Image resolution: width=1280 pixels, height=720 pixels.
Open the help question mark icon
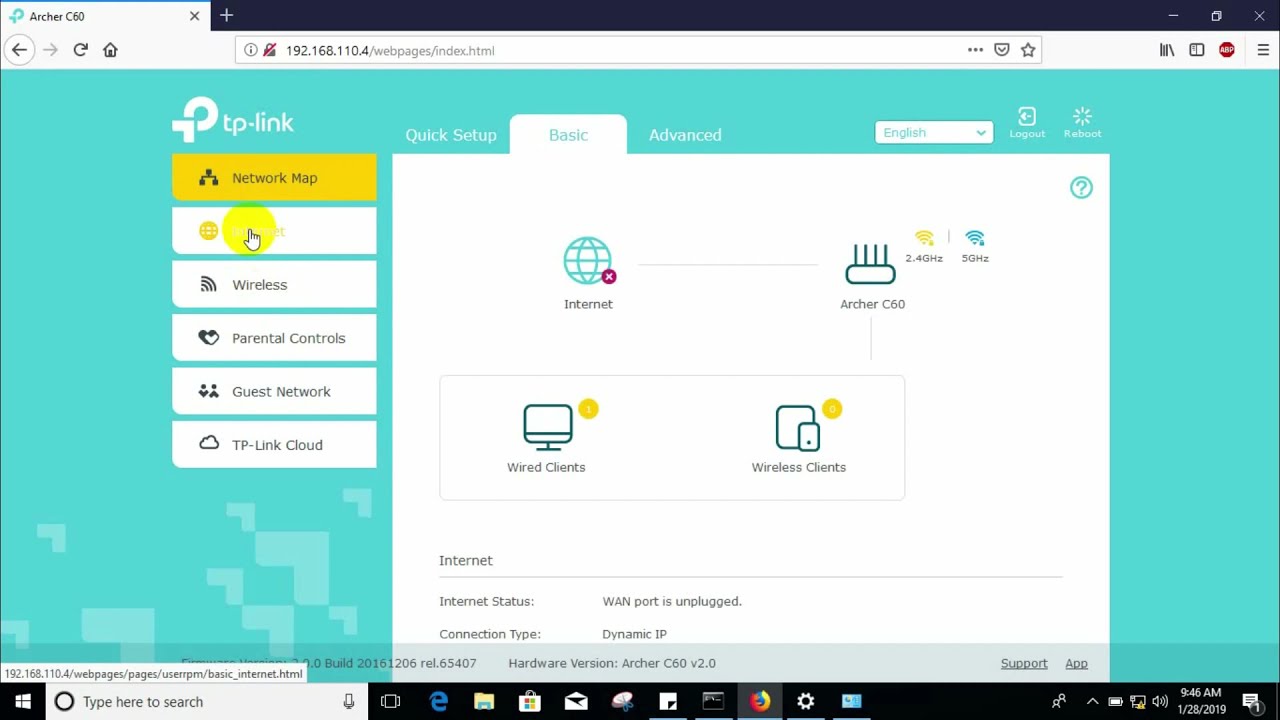(x=1081, y=187)
